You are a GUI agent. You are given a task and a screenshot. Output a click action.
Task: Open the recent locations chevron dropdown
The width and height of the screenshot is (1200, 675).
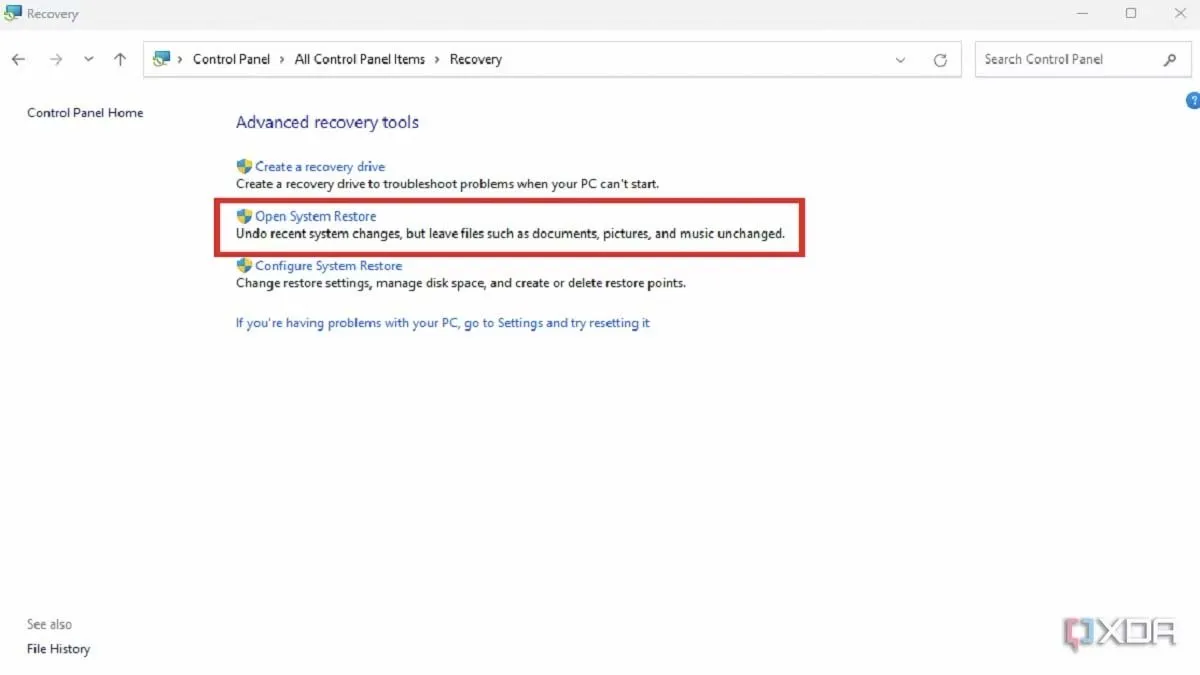click(89, 60)
